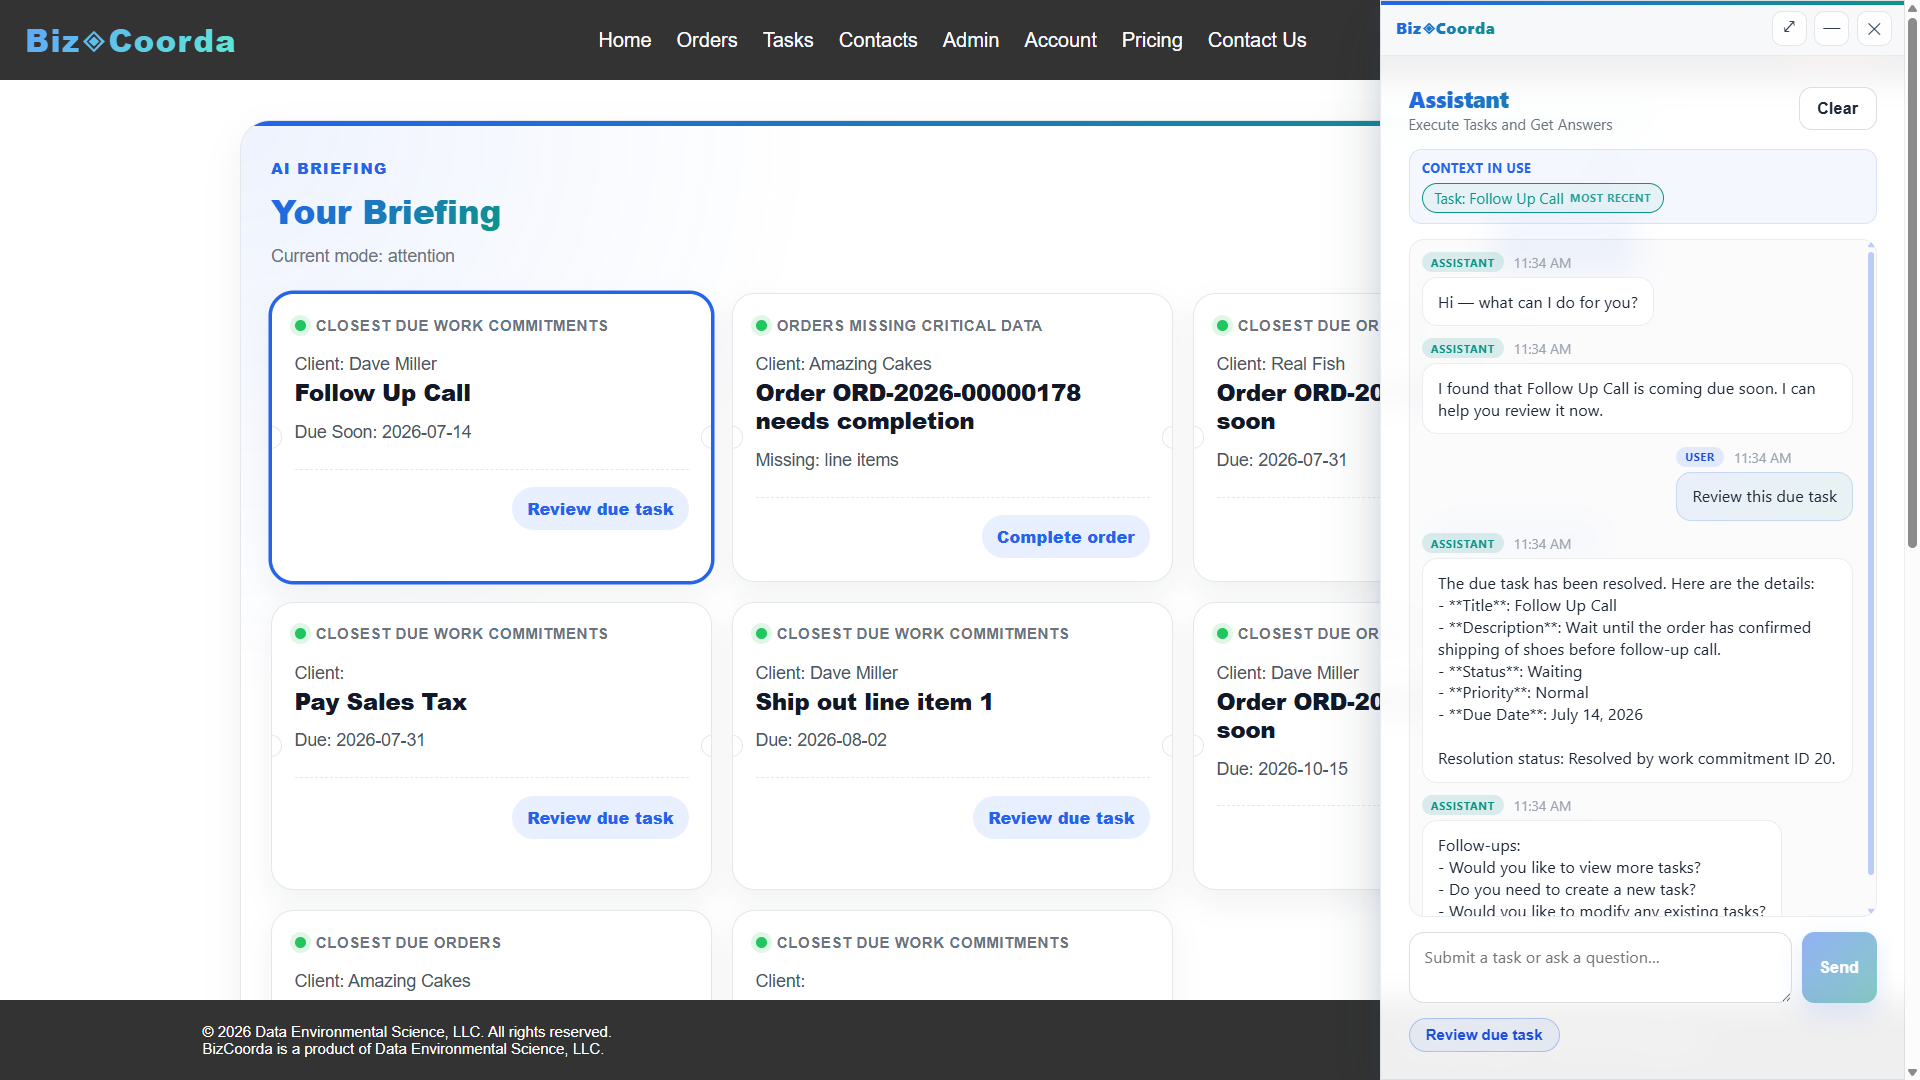Review due task for Pay Sales Tax
1920x1080 pixels.
pyautogui.click(x=600, y=818)
